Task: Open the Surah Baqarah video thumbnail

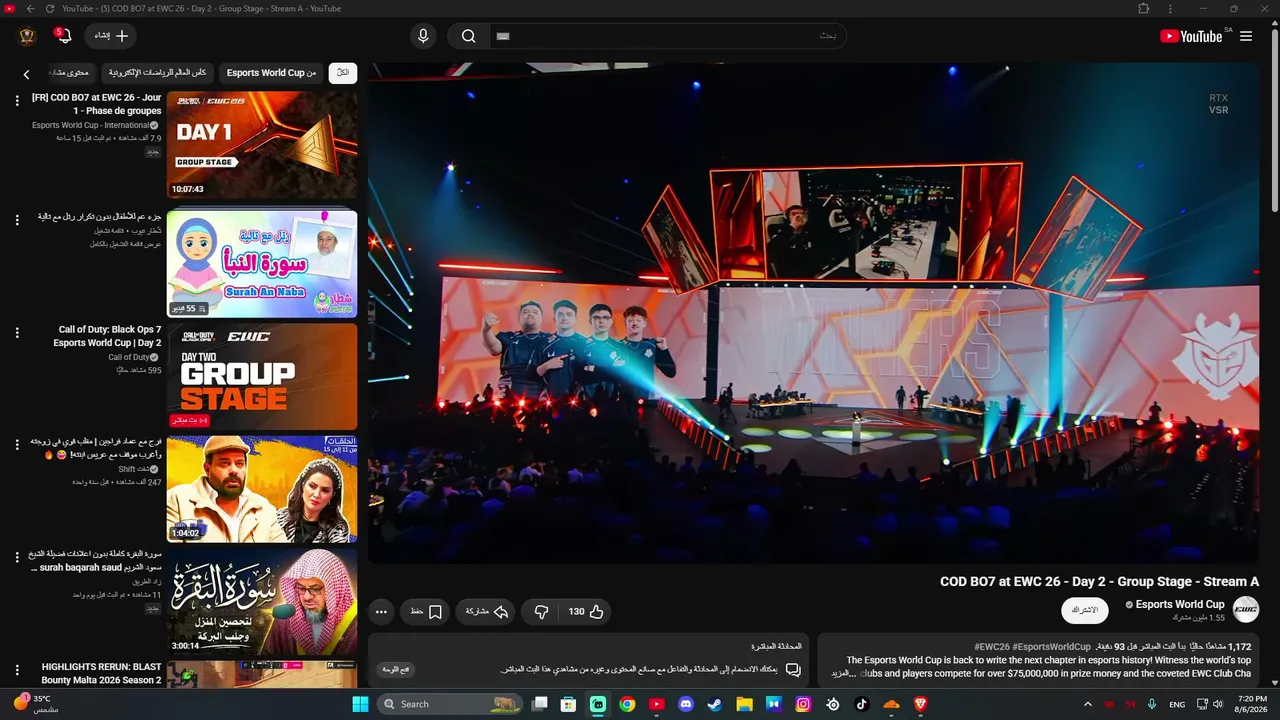Action: (x=262, y=602)
